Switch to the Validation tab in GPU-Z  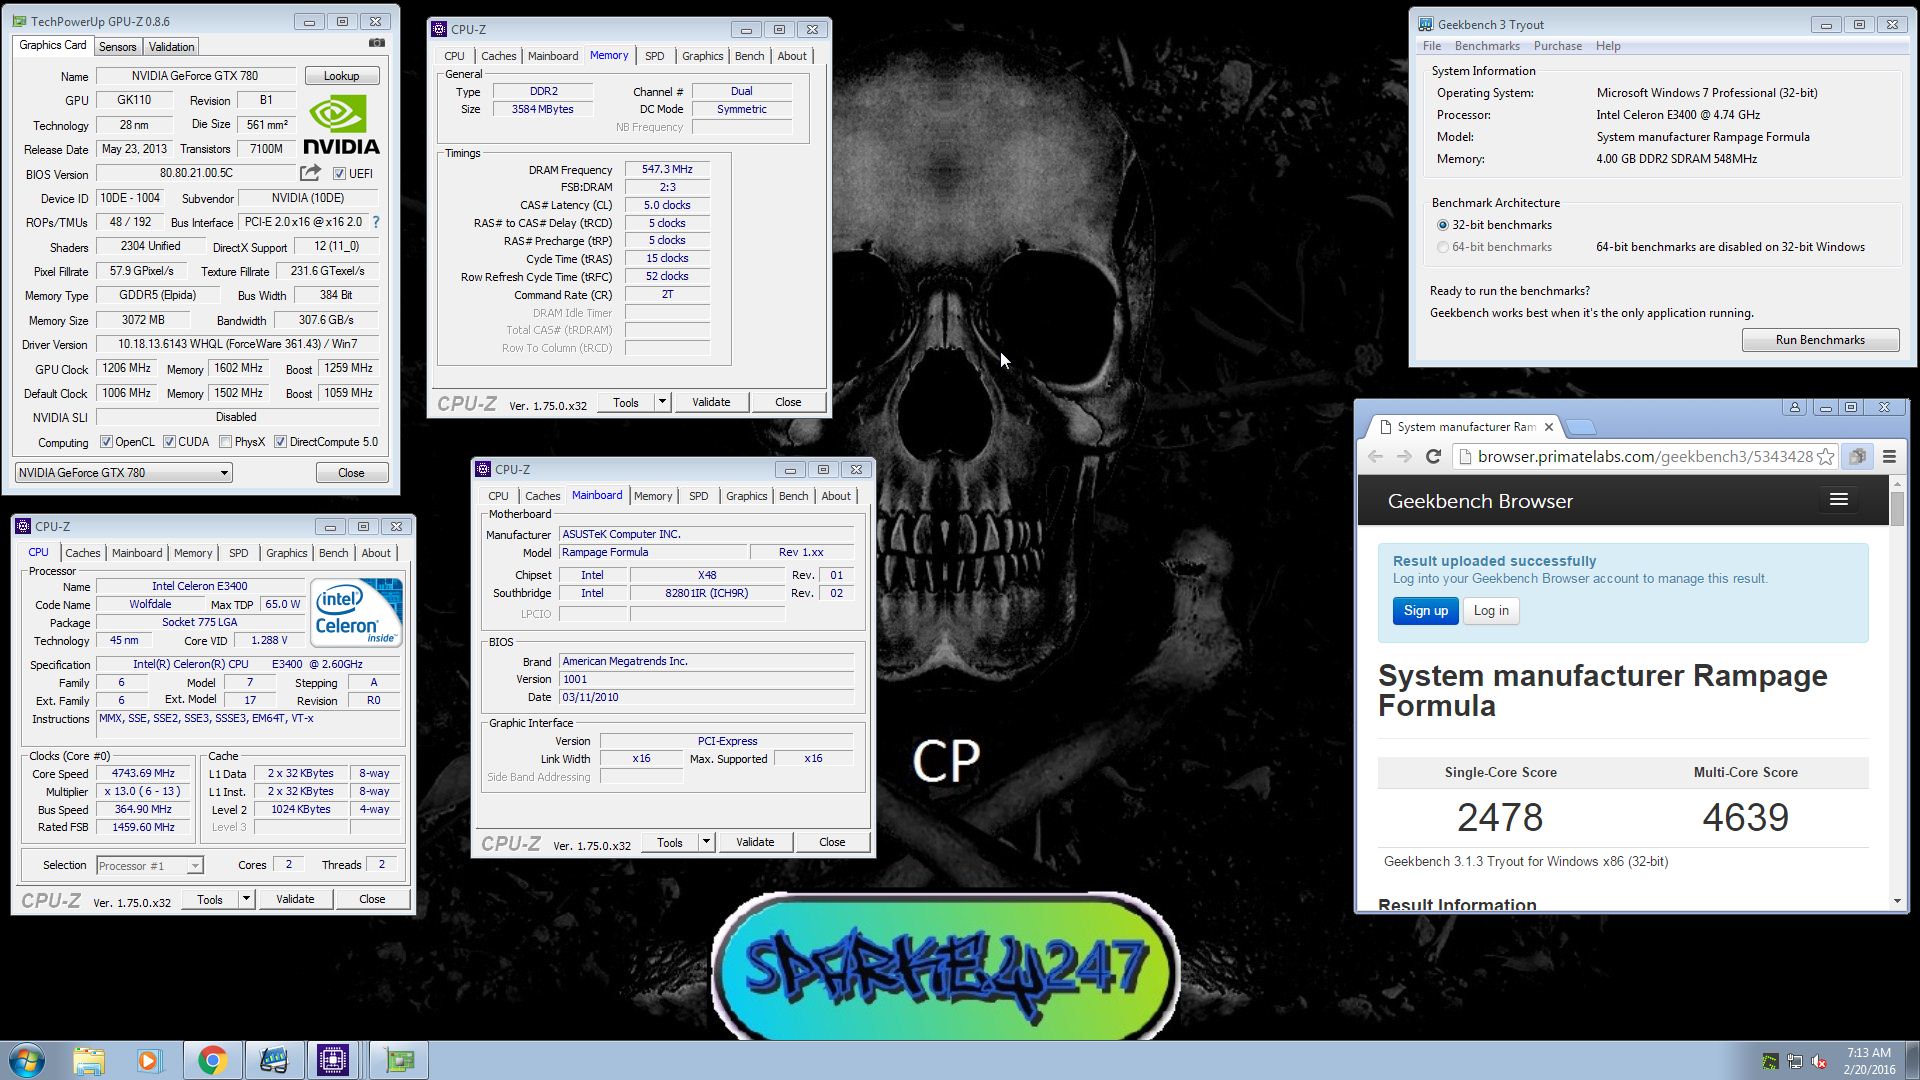(x=171, y=47)
